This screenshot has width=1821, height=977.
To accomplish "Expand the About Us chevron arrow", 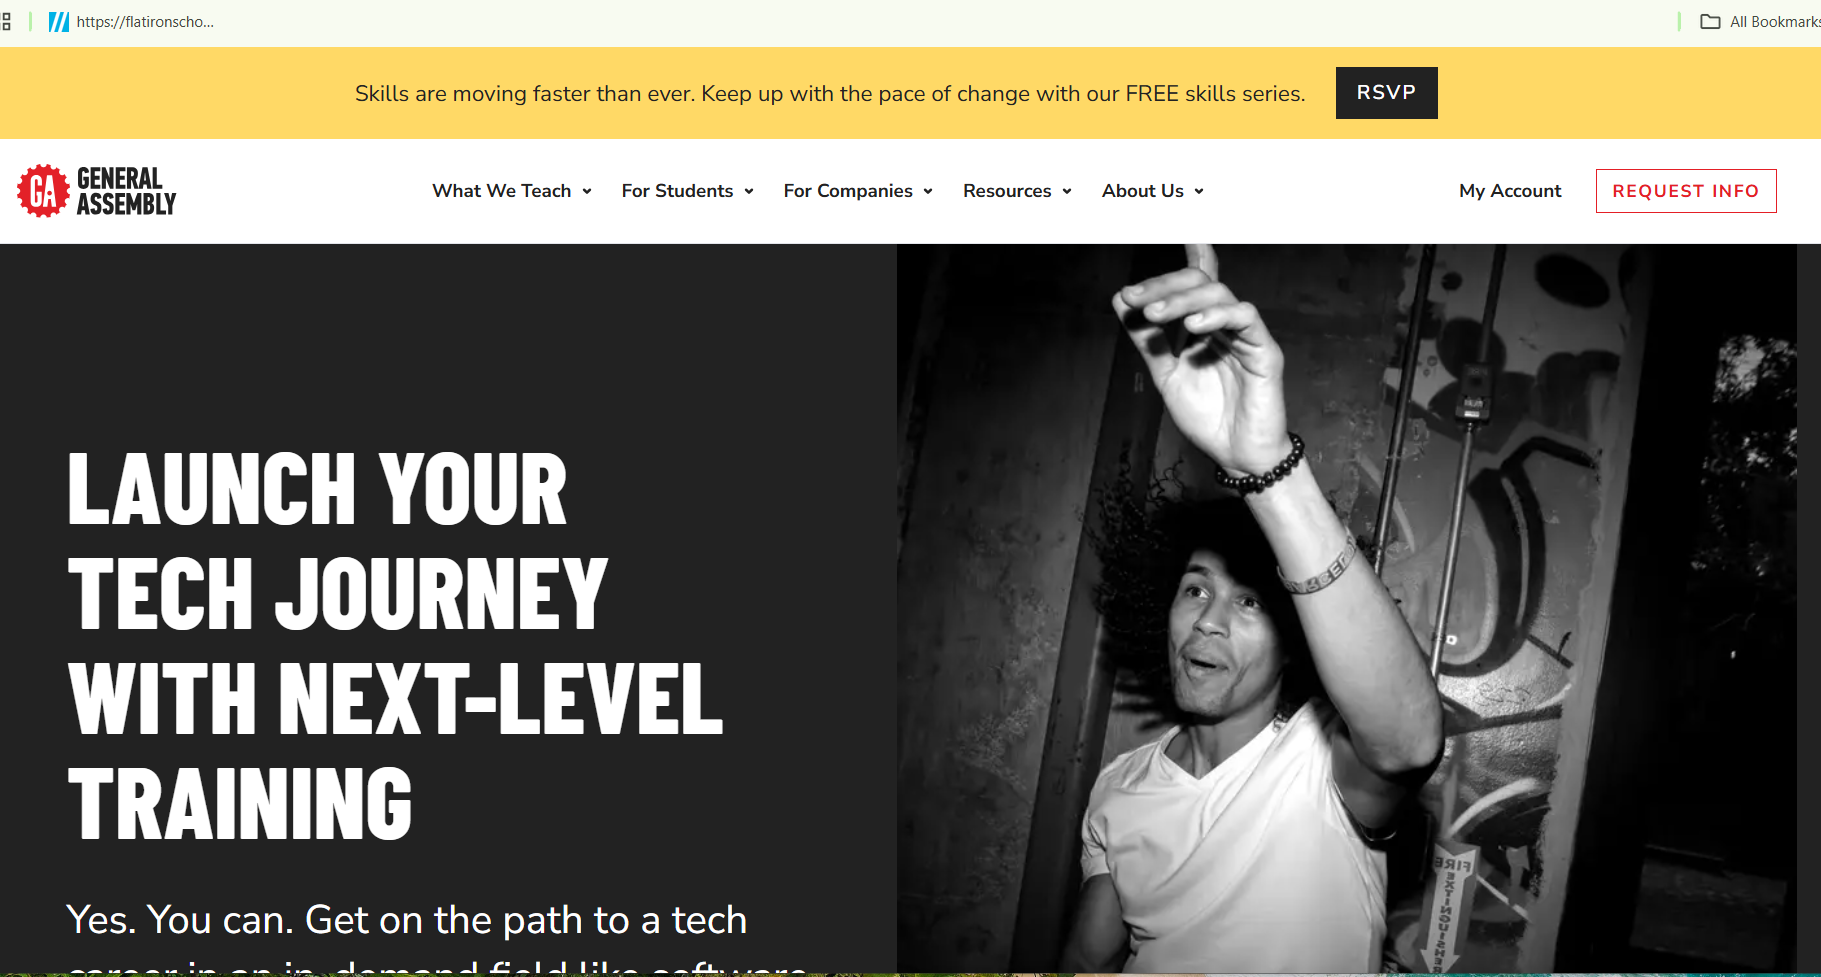I will pos(1199,192).
